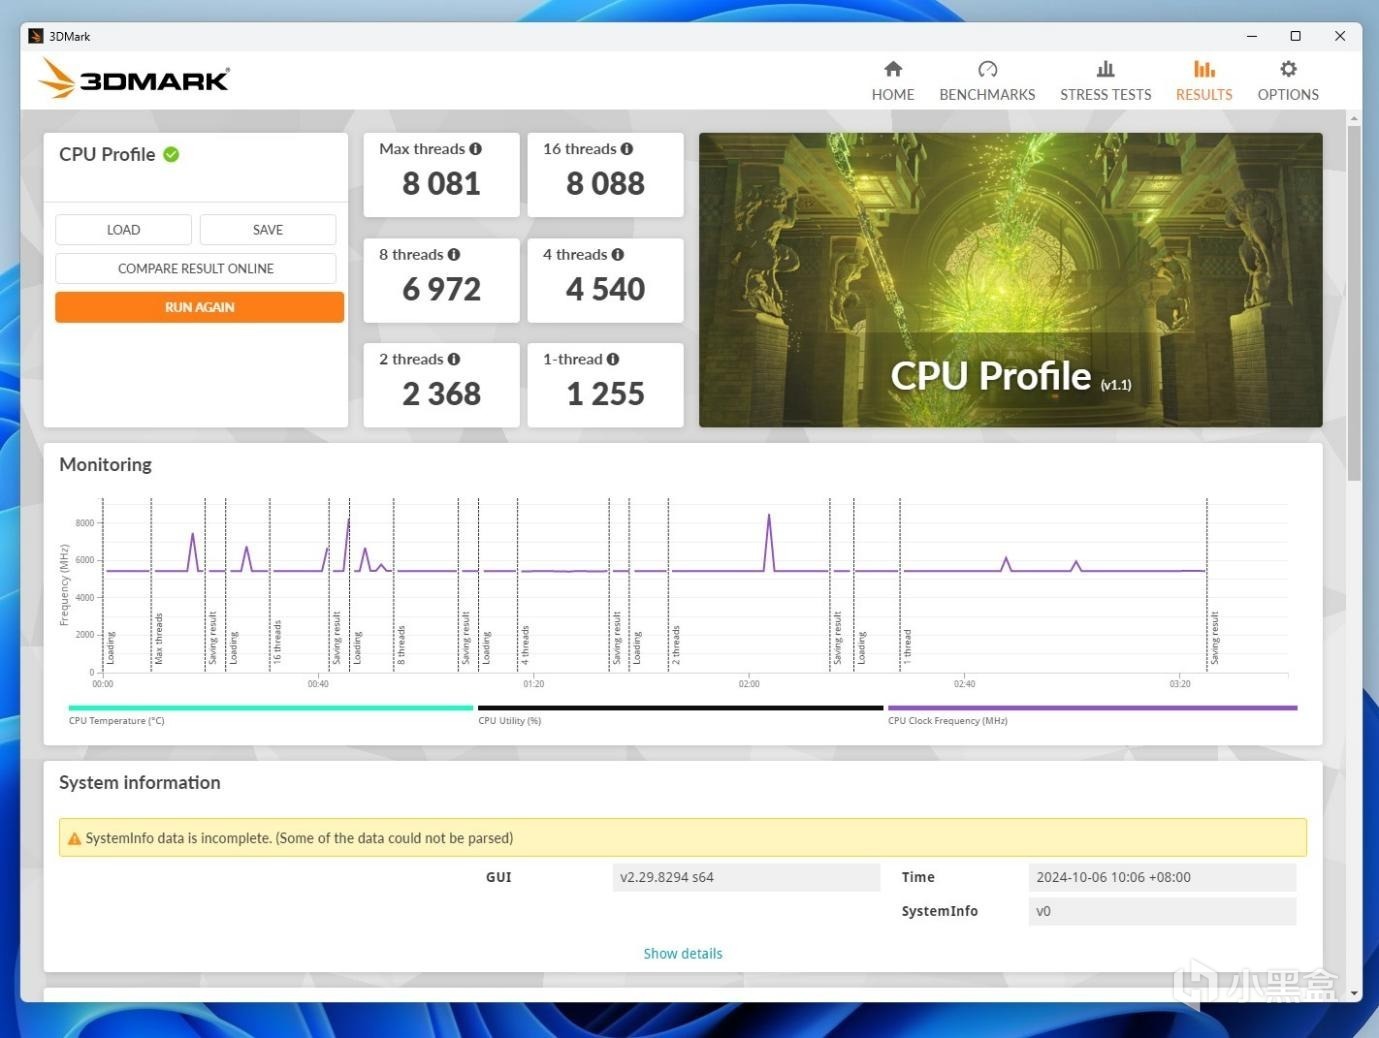
Task: Click the 3DMark logo
Action: click(134, 78)
